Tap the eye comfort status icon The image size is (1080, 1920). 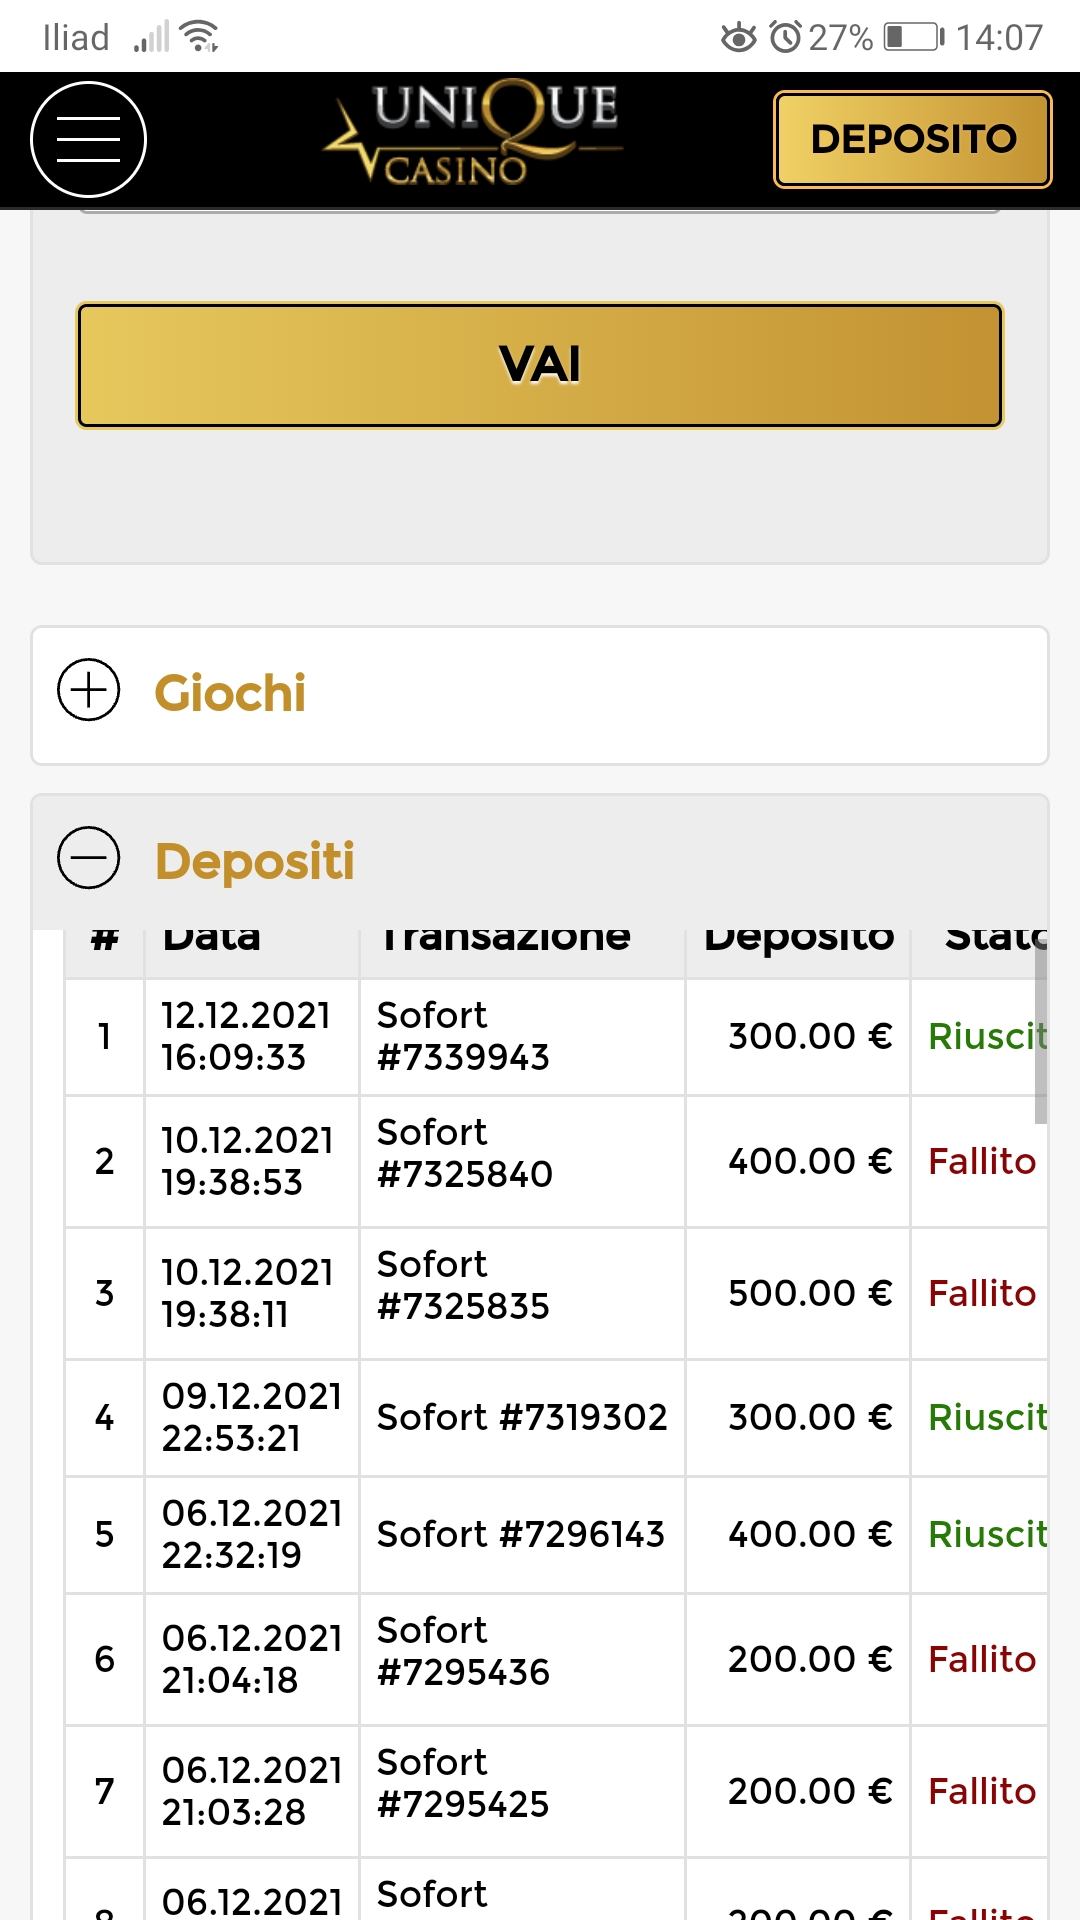click(x=739, y=38)
